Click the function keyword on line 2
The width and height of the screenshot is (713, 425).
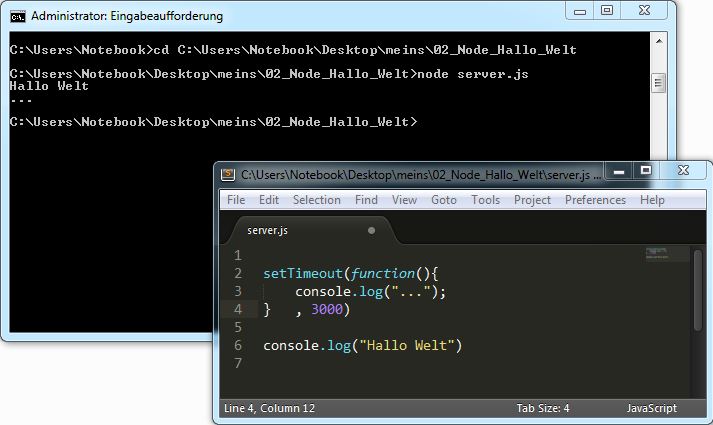(x=382, y=273)
